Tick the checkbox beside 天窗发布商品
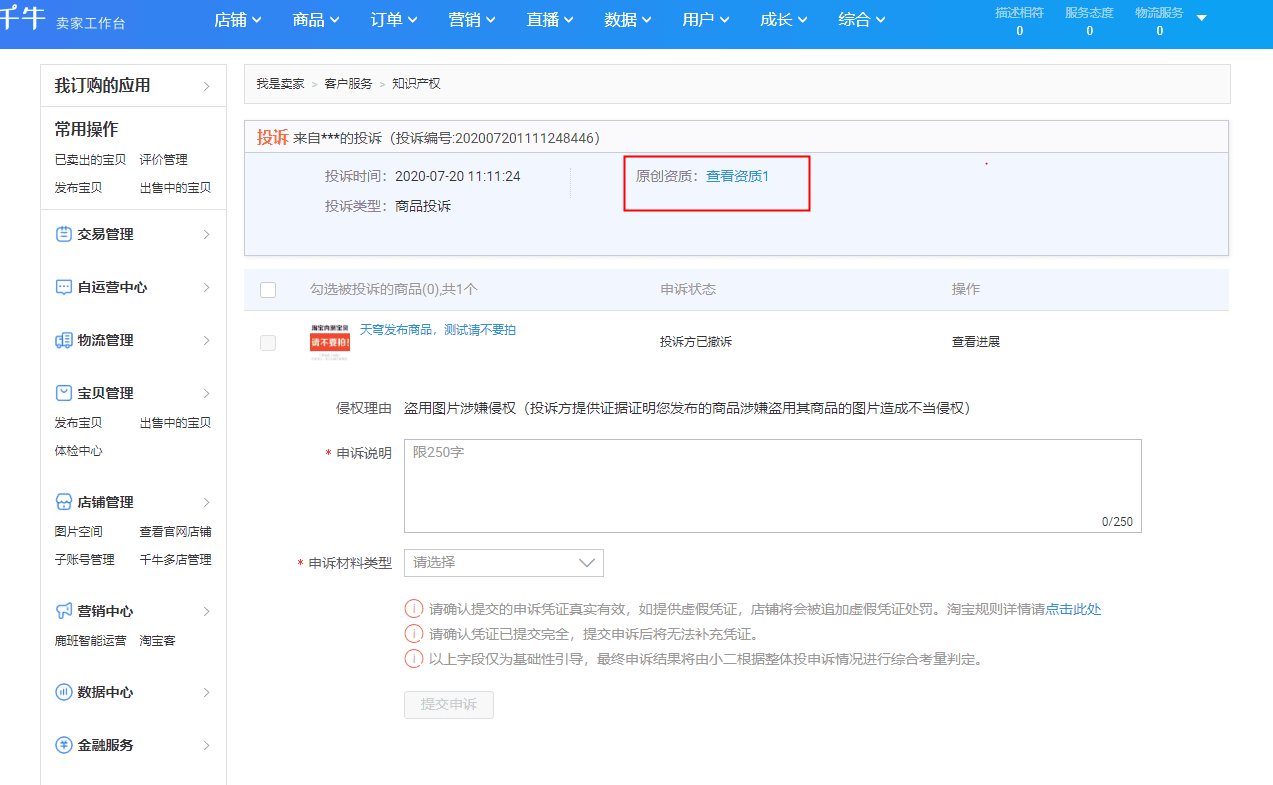Viewport: 1273px width, 785px height. (x=268, y=342)
